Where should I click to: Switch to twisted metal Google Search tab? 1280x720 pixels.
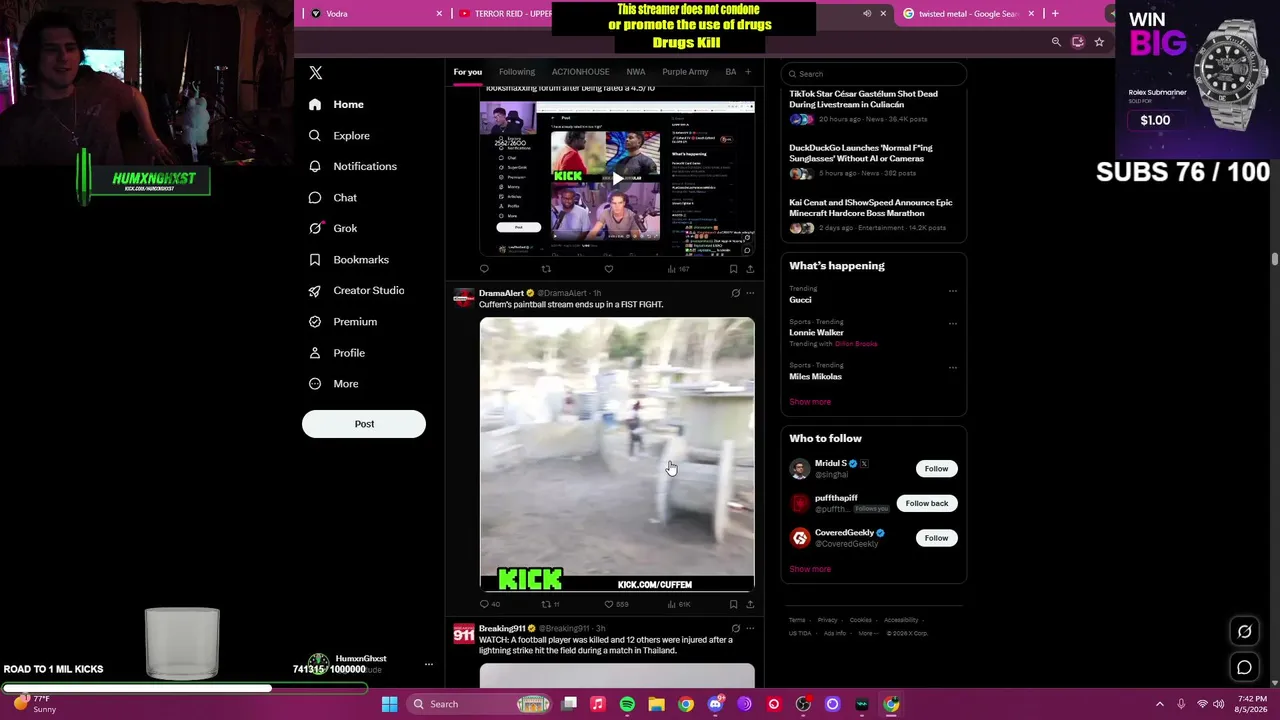(x=968, y=14)
